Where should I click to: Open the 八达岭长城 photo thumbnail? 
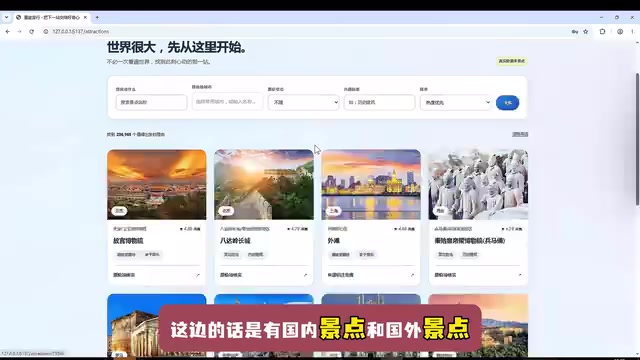264,184
